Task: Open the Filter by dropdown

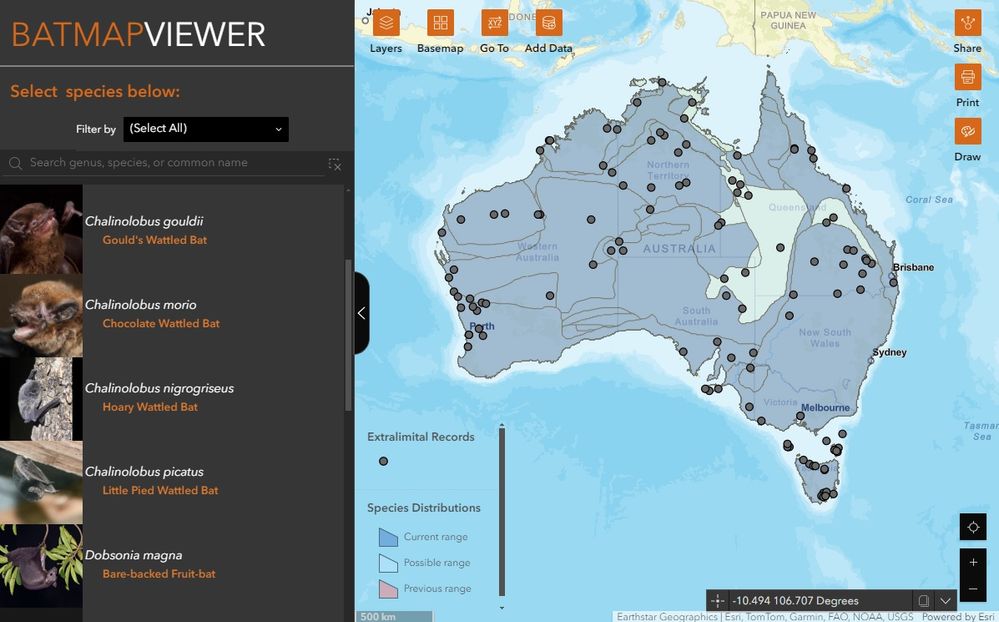Action: pyautogui.click(x=206, y=129)
